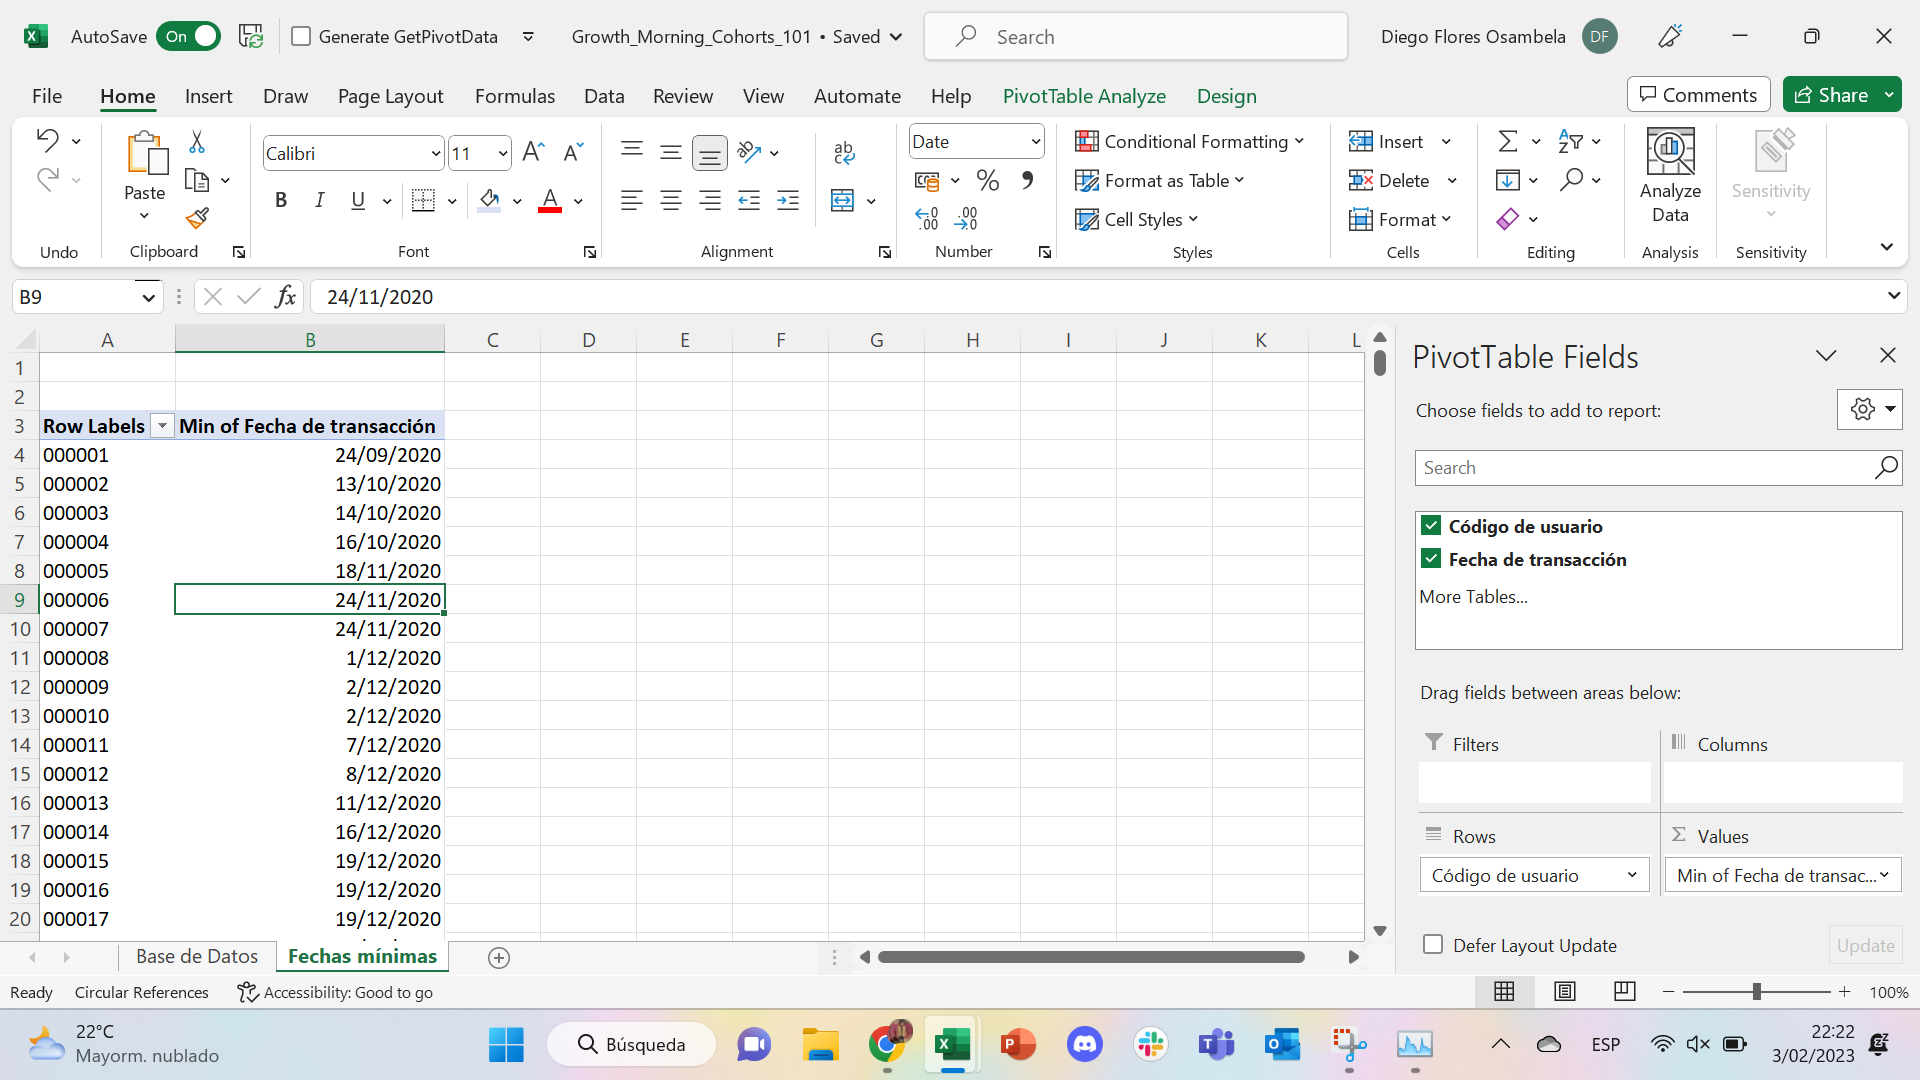Image resolution: width=1920 pixels, height=1080 pixels.
Task: Select the Bold formatting icon
Action: (280, 200)
